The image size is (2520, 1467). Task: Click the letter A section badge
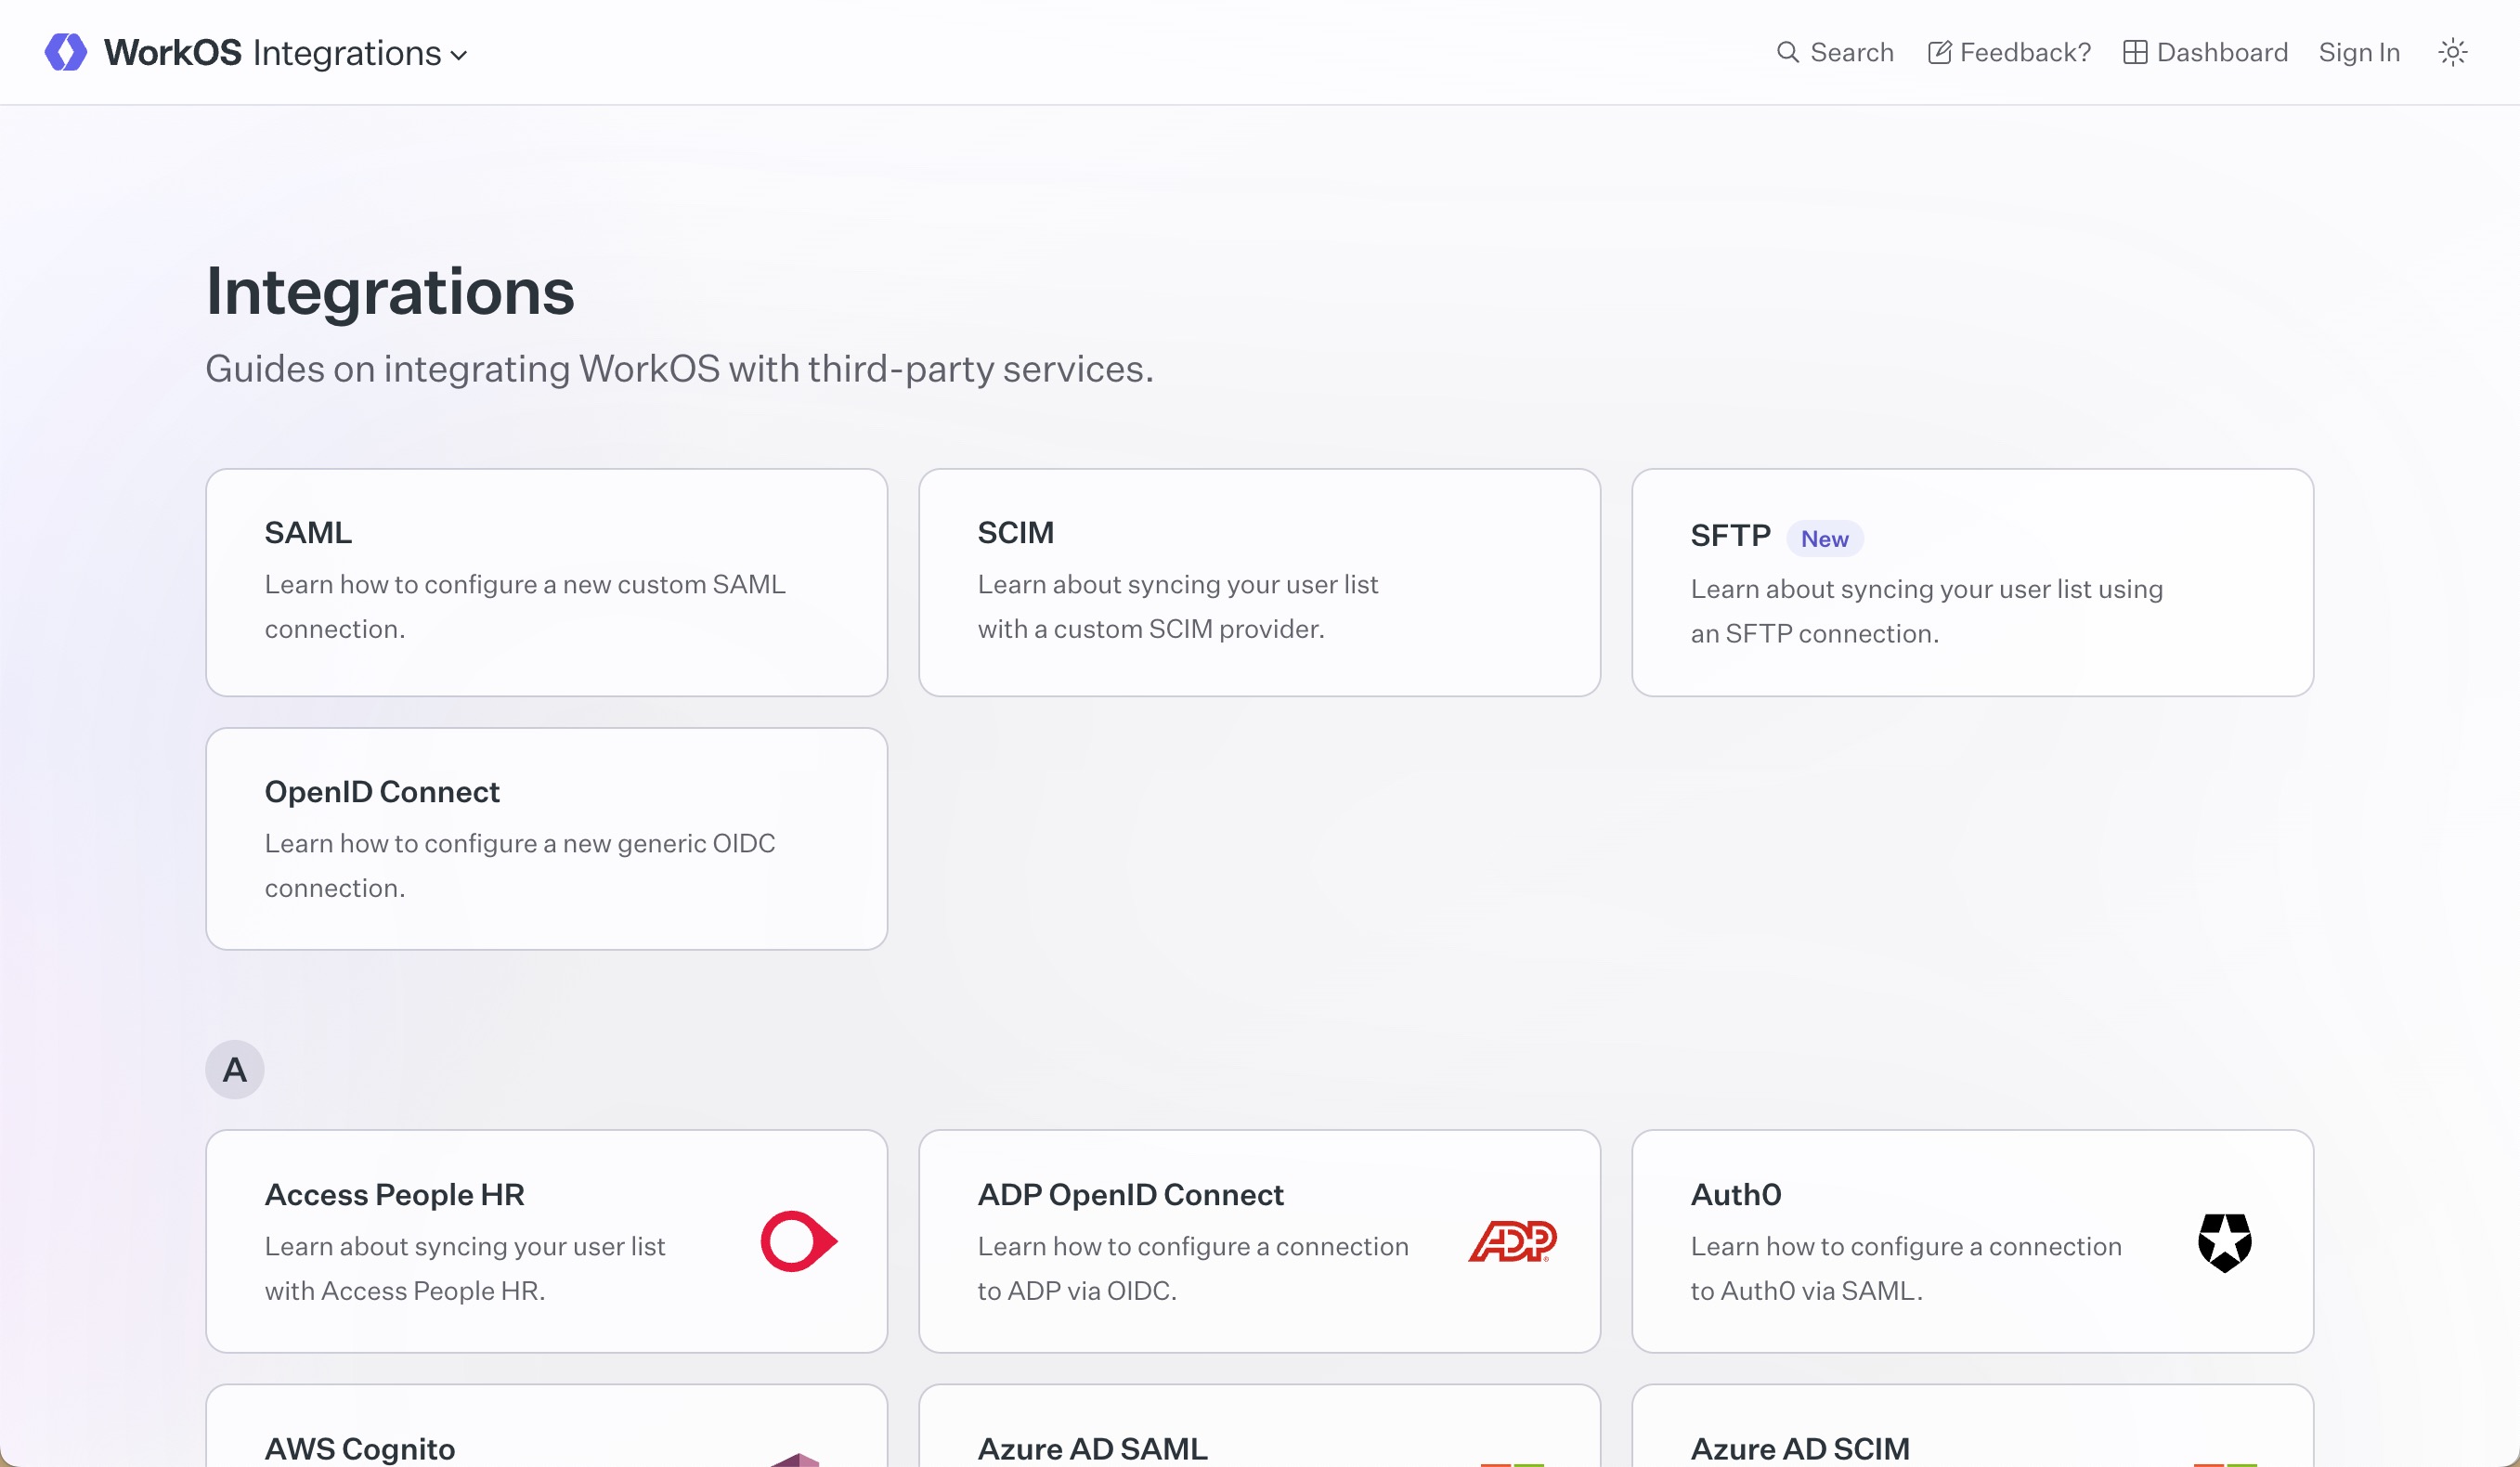[234, 1068]
